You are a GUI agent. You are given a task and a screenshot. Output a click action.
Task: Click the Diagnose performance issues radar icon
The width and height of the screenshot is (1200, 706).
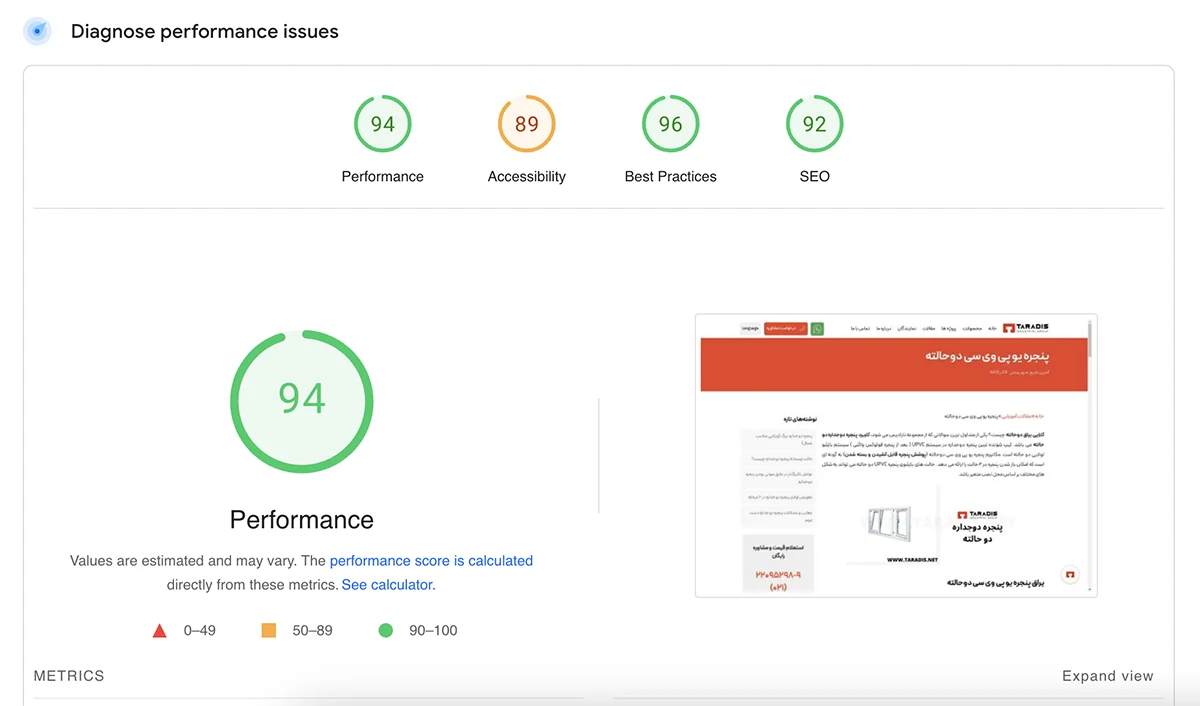(x=37, y=31)
